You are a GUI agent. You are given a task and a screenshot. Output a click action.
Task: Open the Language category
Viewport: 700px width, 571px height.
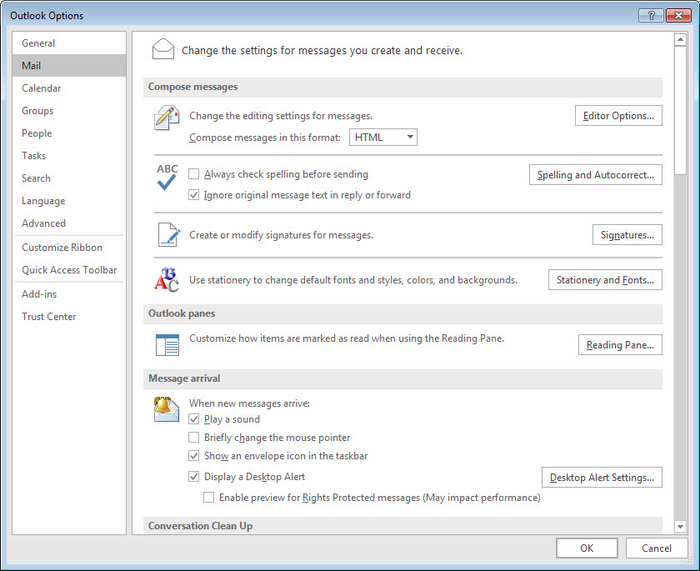click(x=69, y=201)
